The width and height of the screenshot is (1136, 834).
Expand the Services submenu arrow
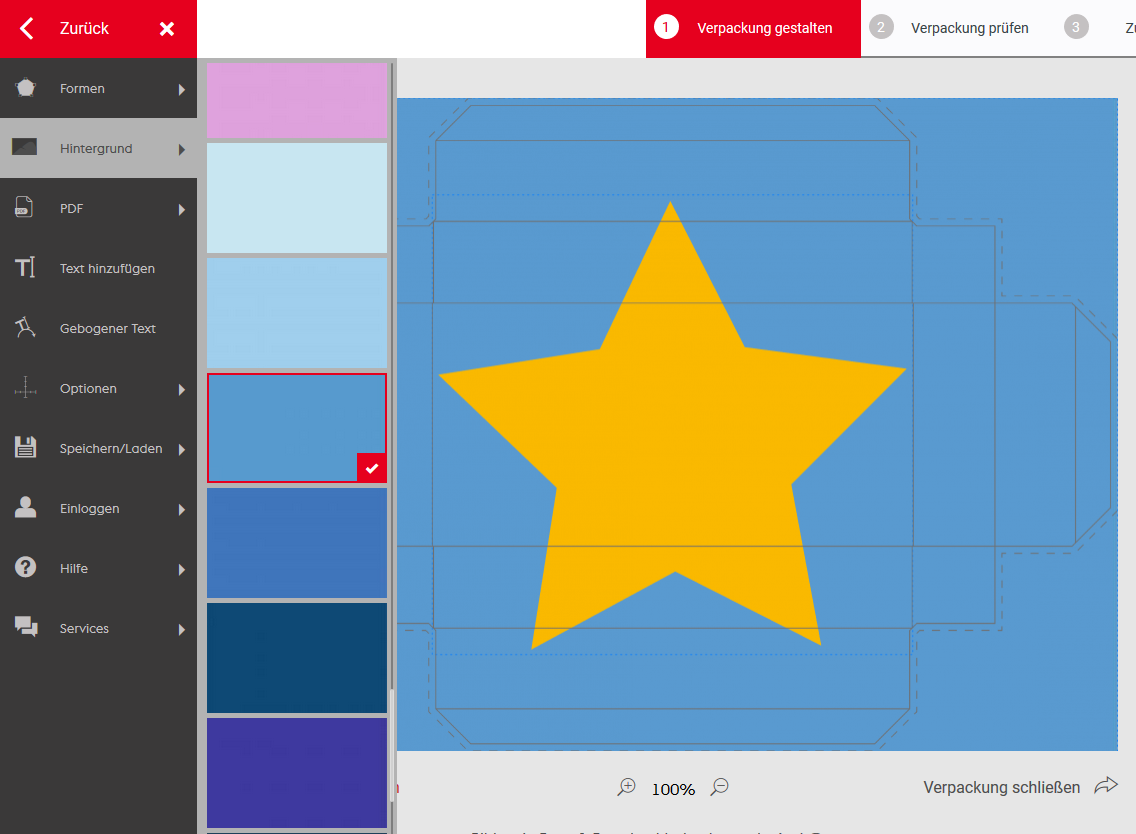pyautogui.click(x=182, y=629)
